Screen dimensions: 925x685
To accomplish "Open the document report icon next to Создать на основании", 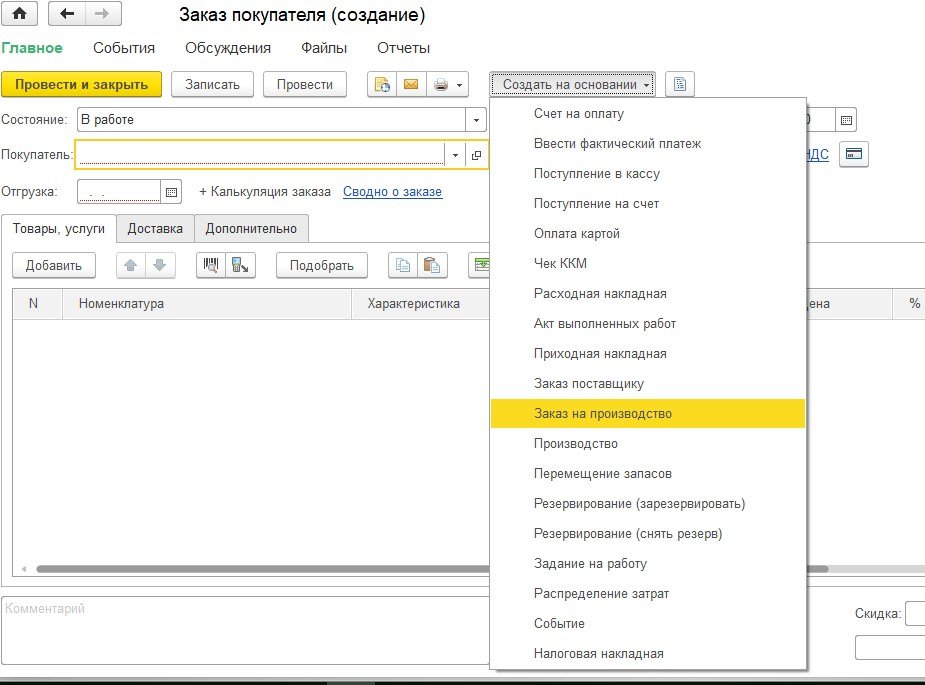I will pos(679,85).
